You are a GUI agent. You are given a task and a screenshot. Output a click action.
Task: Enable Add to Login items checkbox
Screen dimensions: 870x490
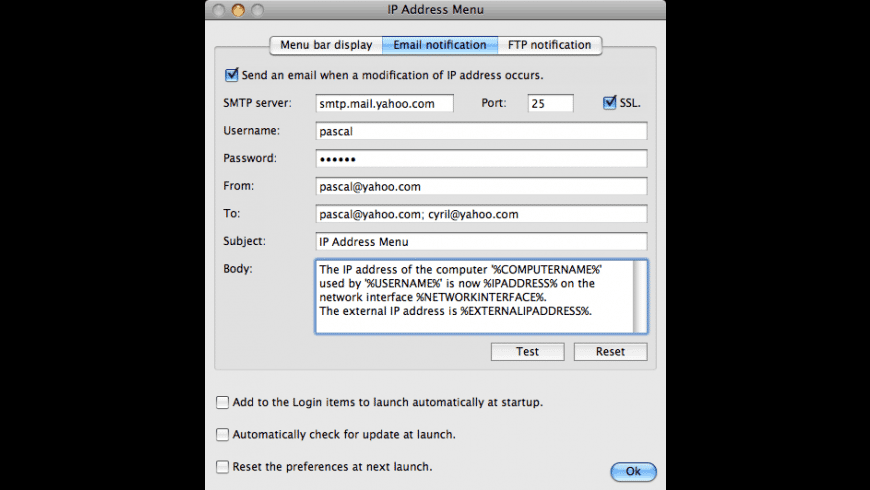click(222, 402)
